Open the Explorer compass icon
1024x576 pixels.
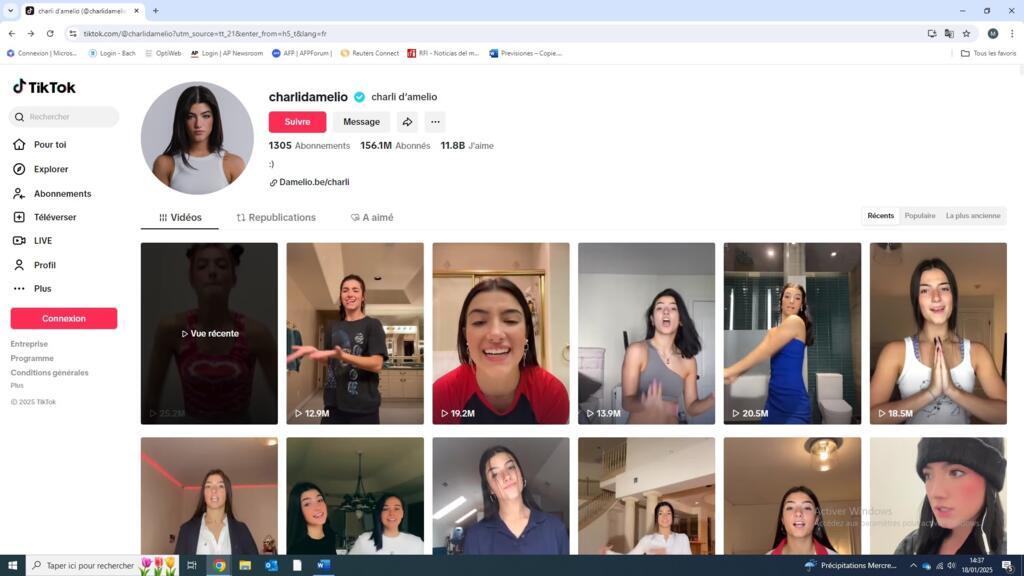[21, 168]
